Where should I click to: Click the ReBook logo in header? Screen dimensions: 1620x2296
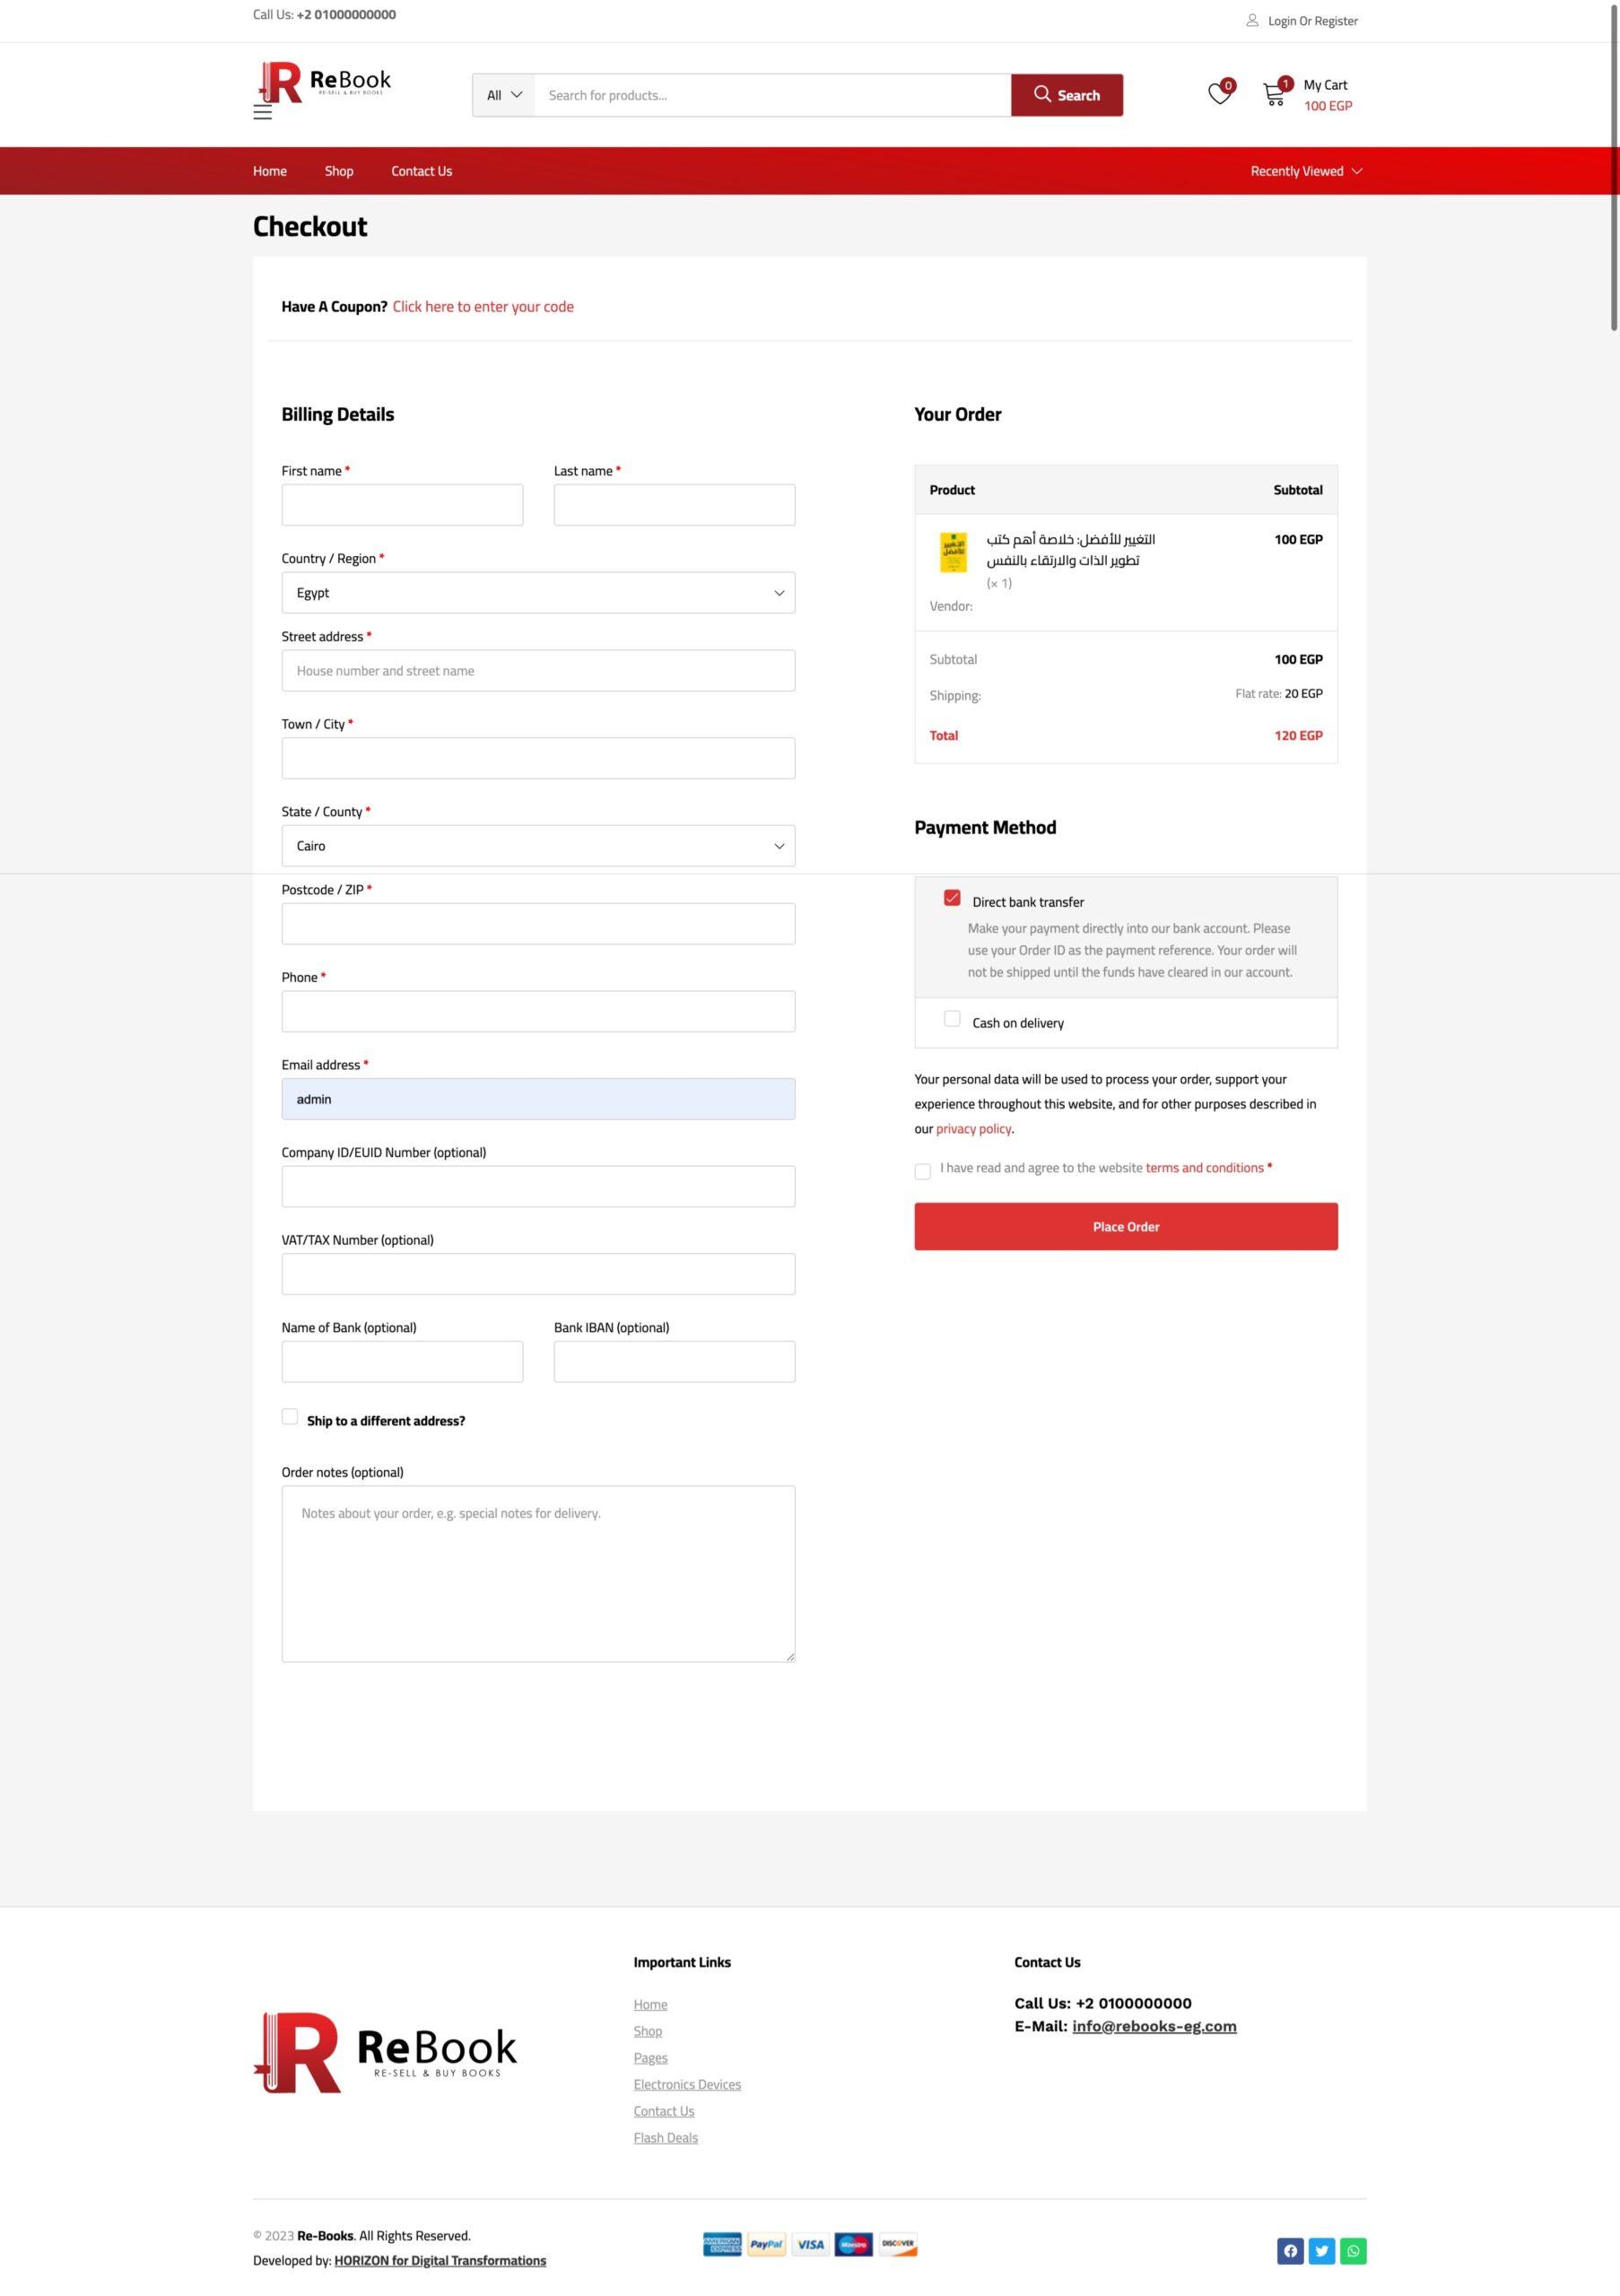click(x=324, y=82)
